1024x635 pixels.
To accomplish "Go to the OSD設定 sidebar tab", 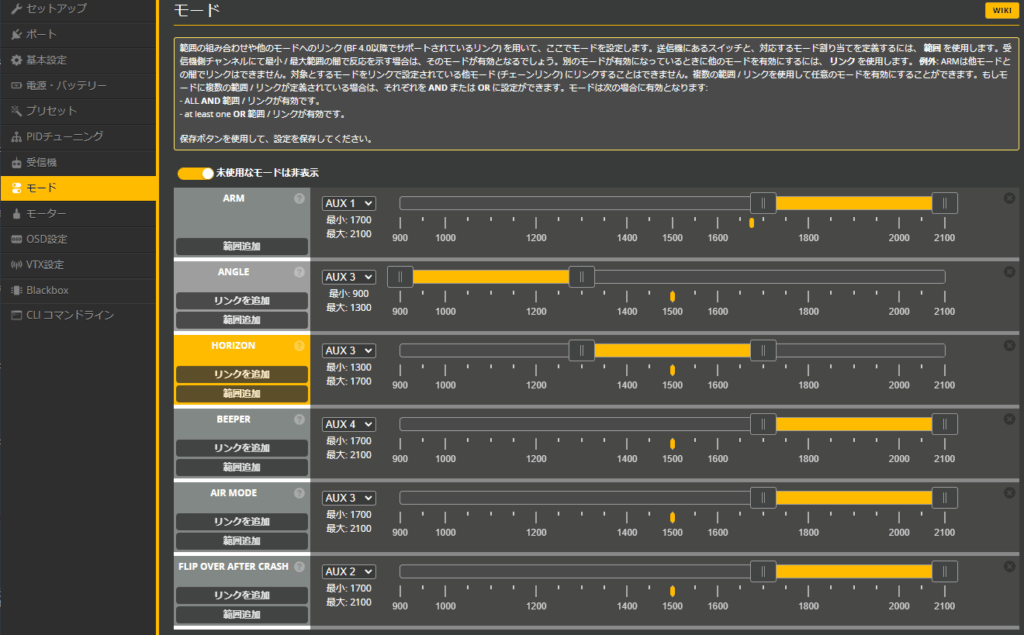I will pos(46,239).
